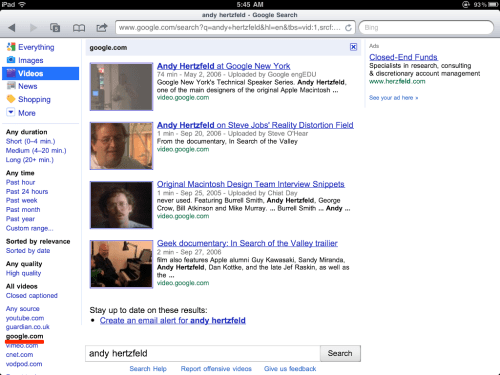Screen dimensions: 500x375
Task: Switch to the Everything results
Action: point(36,47)
